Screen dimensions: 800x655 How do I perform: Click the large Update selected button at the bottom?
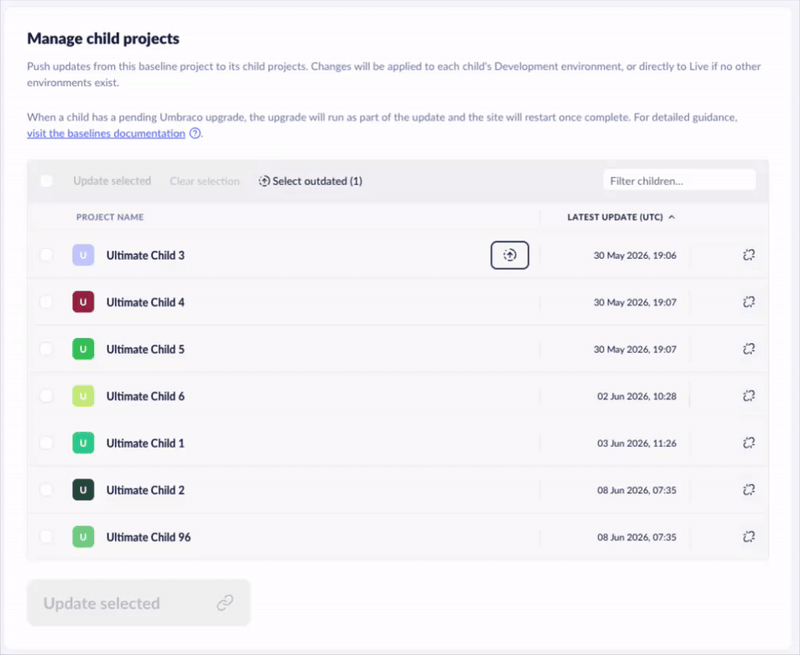tap(139, 603)
